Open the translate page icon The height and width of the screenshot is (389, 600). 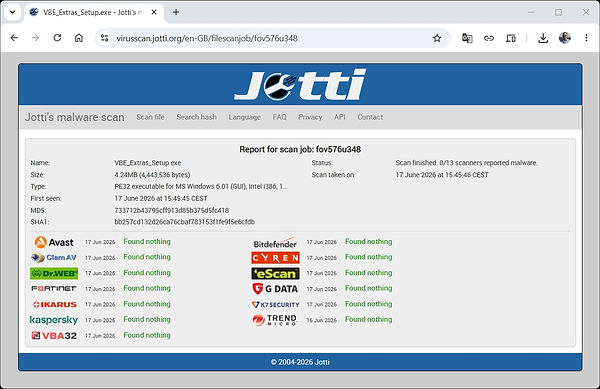467,38
